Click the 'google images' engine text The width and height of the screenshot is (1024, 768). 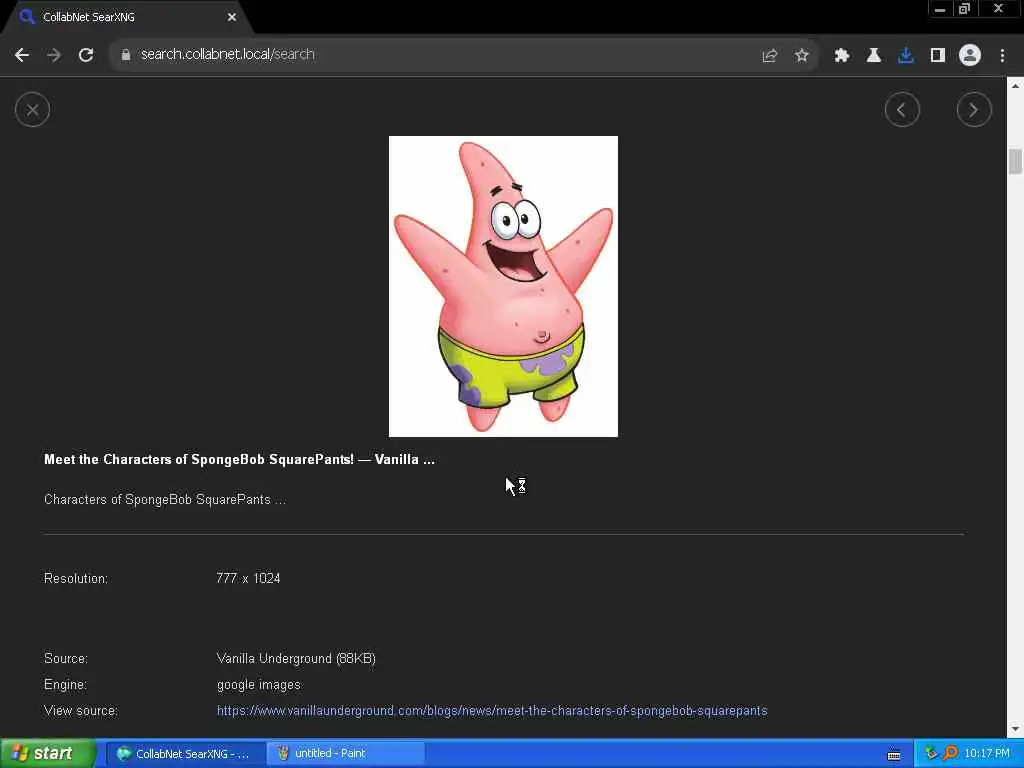pos(259,685)
